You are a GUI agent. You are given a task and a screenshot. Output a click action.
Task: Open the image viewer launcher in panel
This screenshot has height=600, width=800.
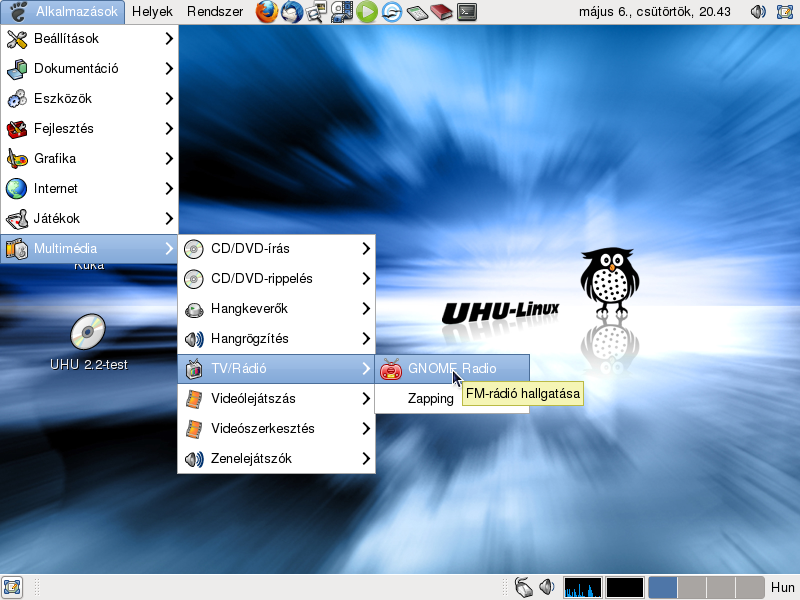[316, 12]
